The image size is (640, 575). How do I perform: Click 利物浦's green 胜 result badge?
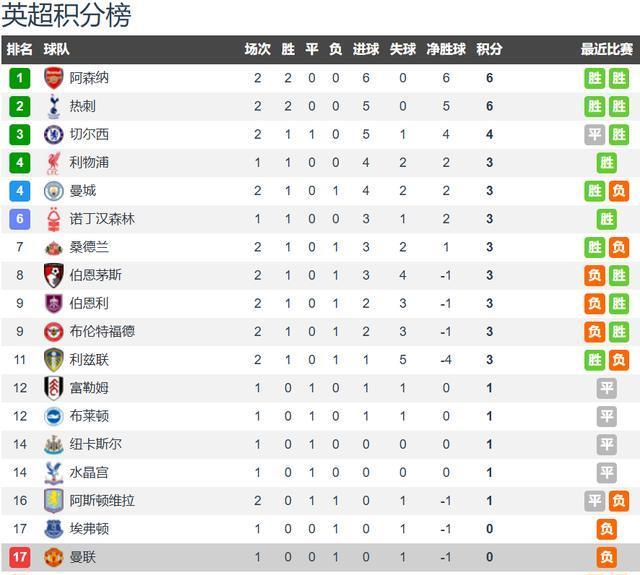(x=606, y=162)
